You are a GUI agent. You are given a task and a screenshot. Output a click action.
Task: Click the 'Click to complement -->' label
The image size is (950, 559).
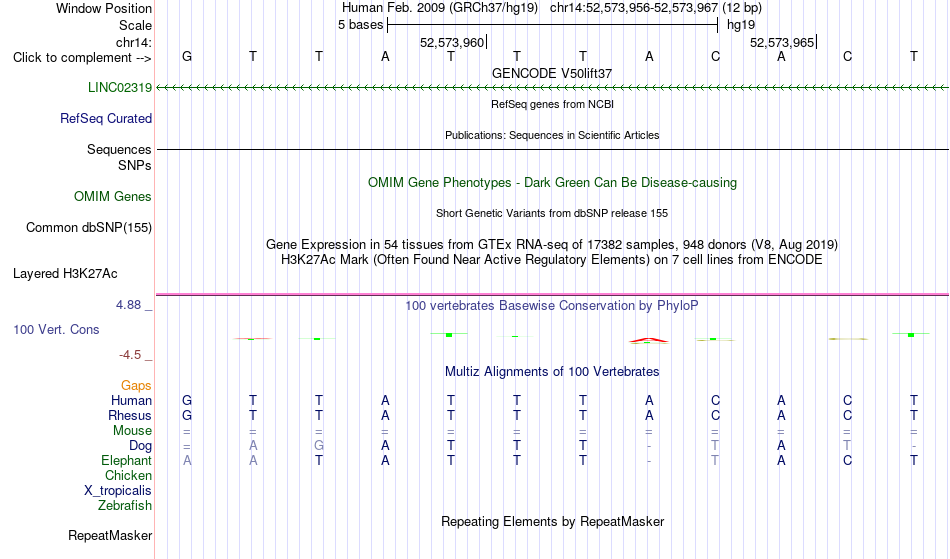click(x=82, y=58)
